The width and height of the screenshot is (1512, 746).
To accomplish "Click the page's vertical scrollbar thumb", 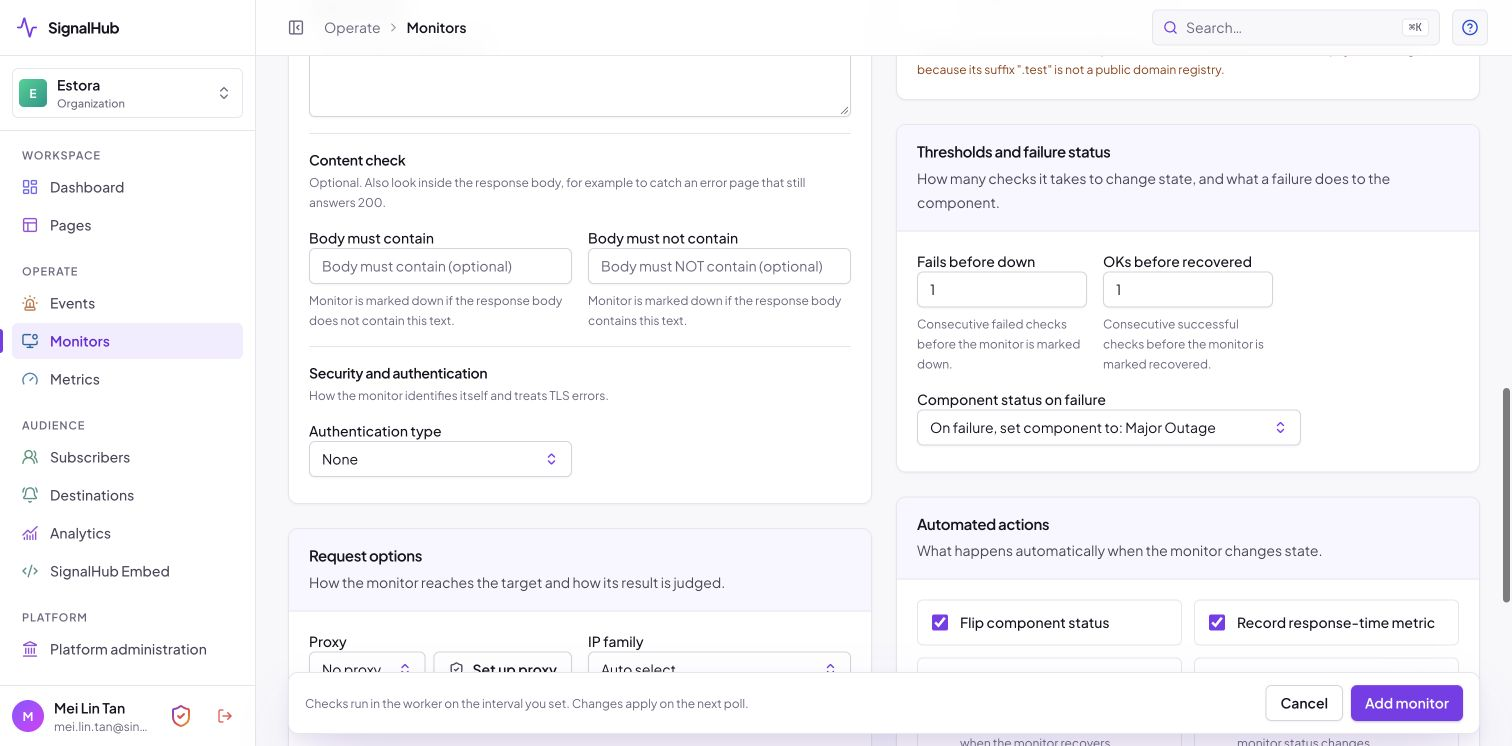I will [1507, 495].
